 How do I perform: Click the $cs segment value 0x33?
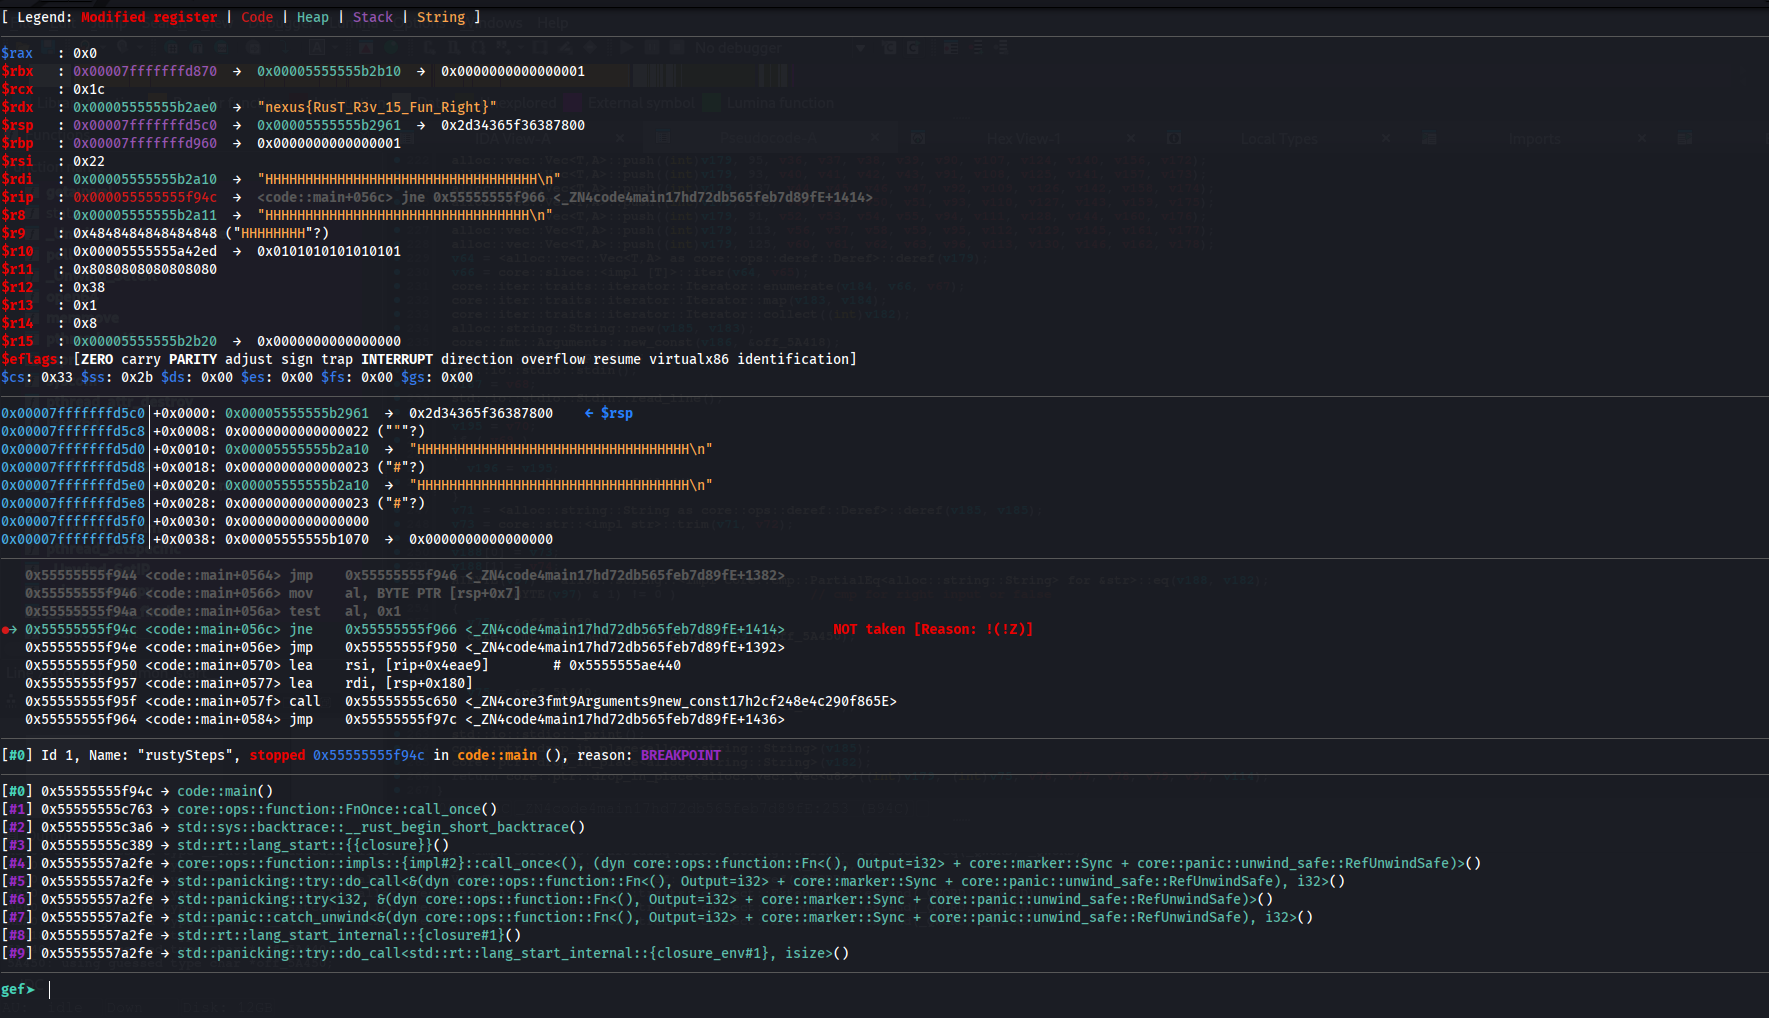click(57, 377)
